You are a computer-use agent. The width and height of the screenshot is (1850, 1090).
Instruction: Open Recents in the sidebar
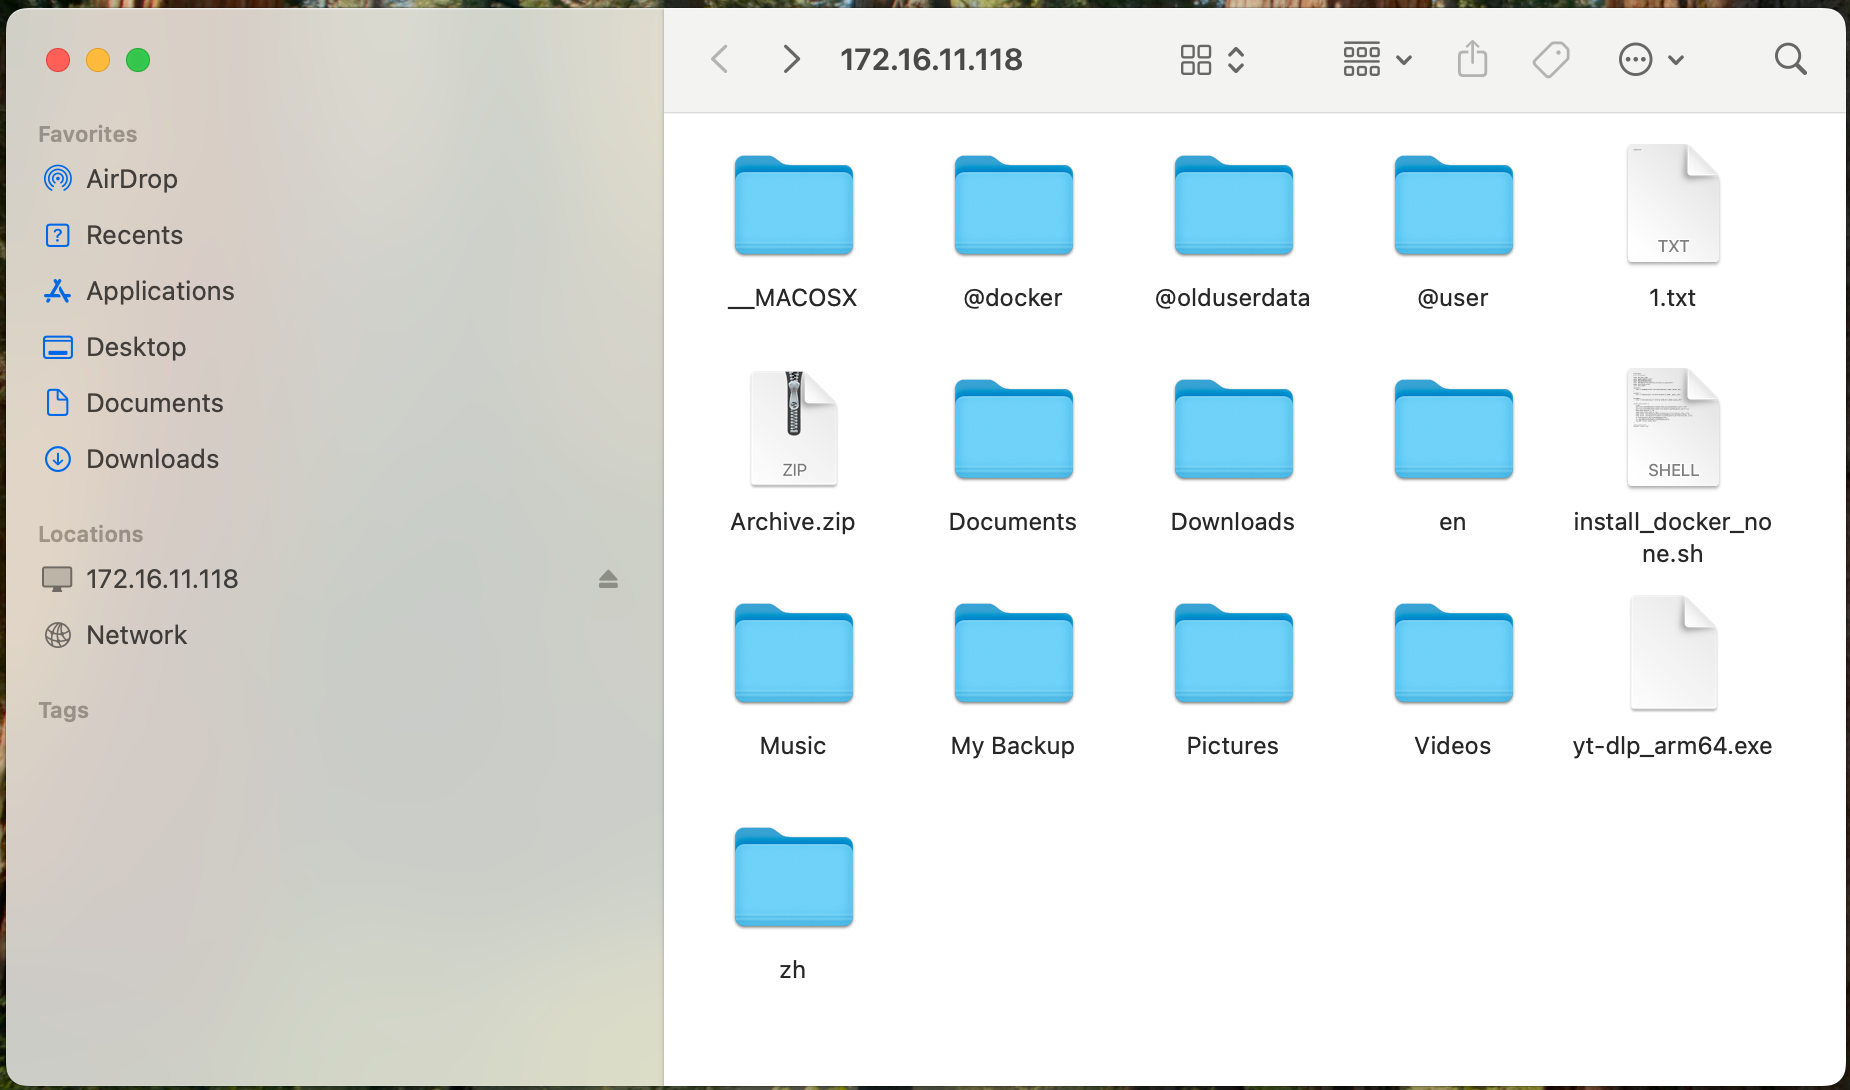pos(134,235)
